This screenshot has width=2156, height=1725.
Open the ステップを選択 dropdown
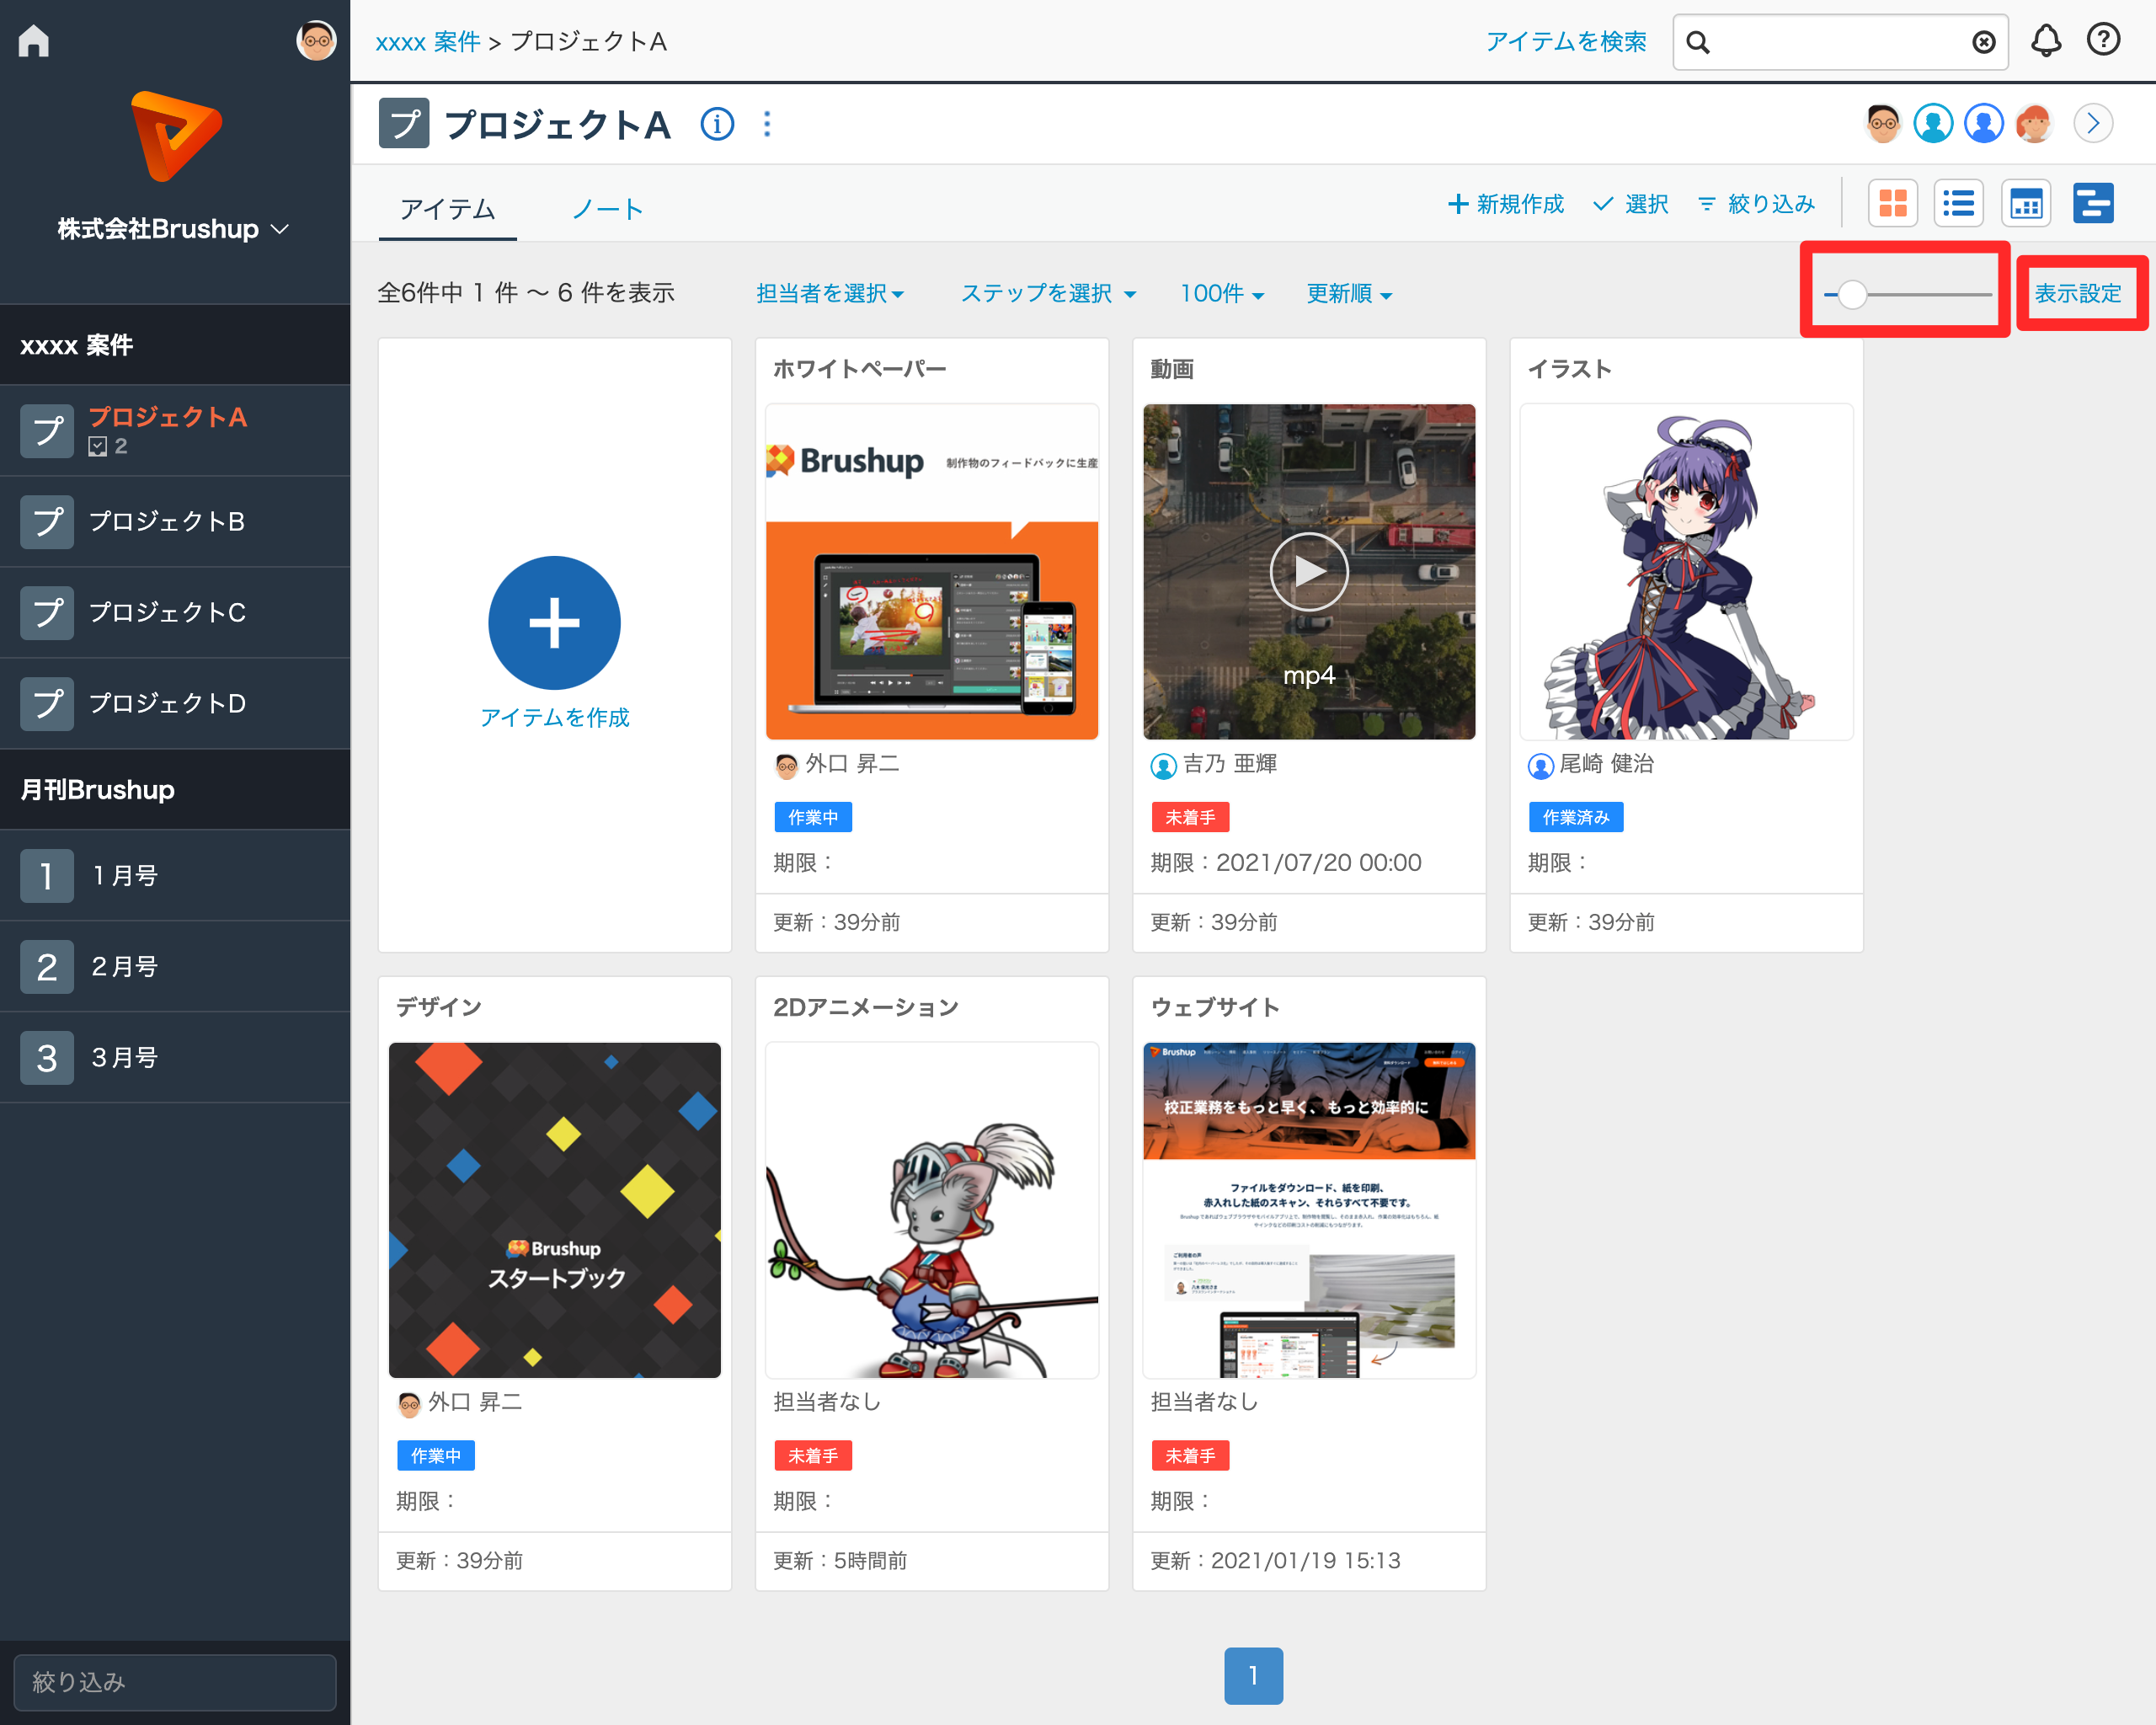click(x=1048, y=294)
